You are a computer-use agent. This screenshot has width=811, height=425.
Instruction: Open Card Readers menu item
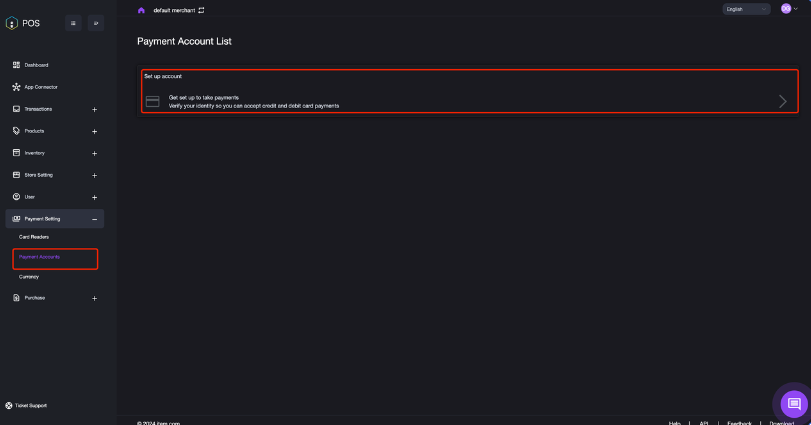(x=34, y=237)
